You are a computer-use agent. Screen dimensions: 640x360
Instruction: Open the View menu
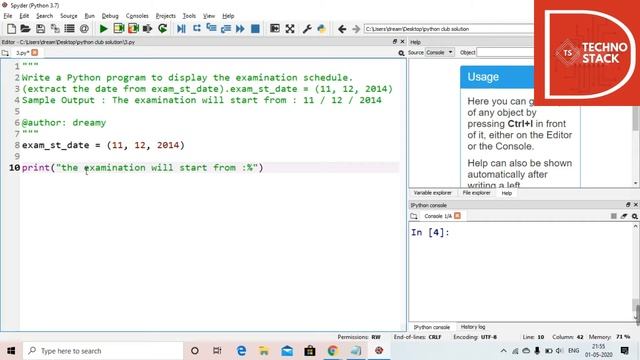click(x=209, y=16)
